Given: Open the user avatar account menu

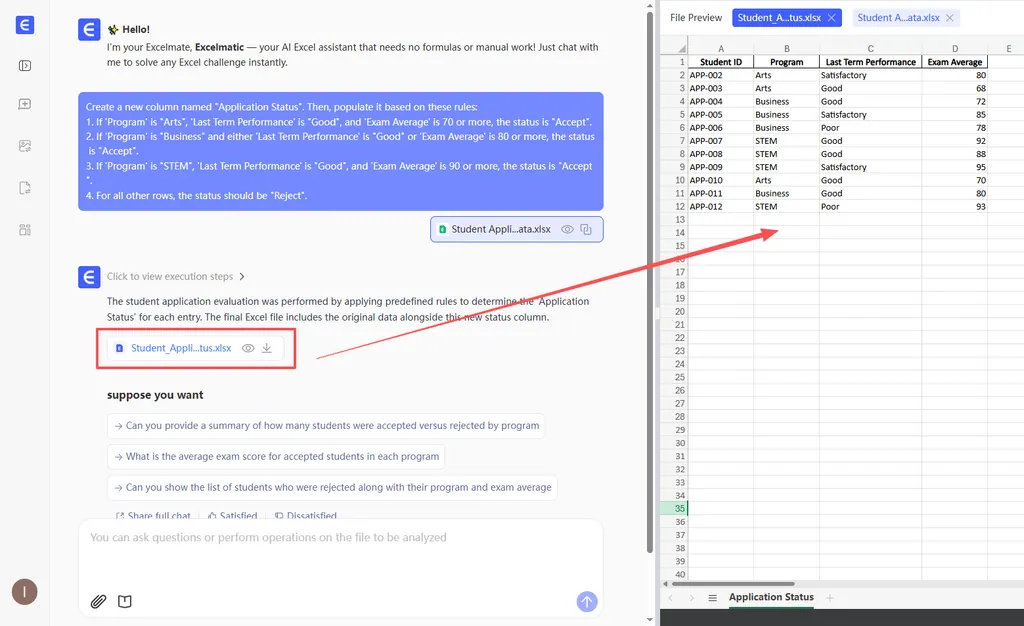Looking at the screenshot, I should coord(25,592).
